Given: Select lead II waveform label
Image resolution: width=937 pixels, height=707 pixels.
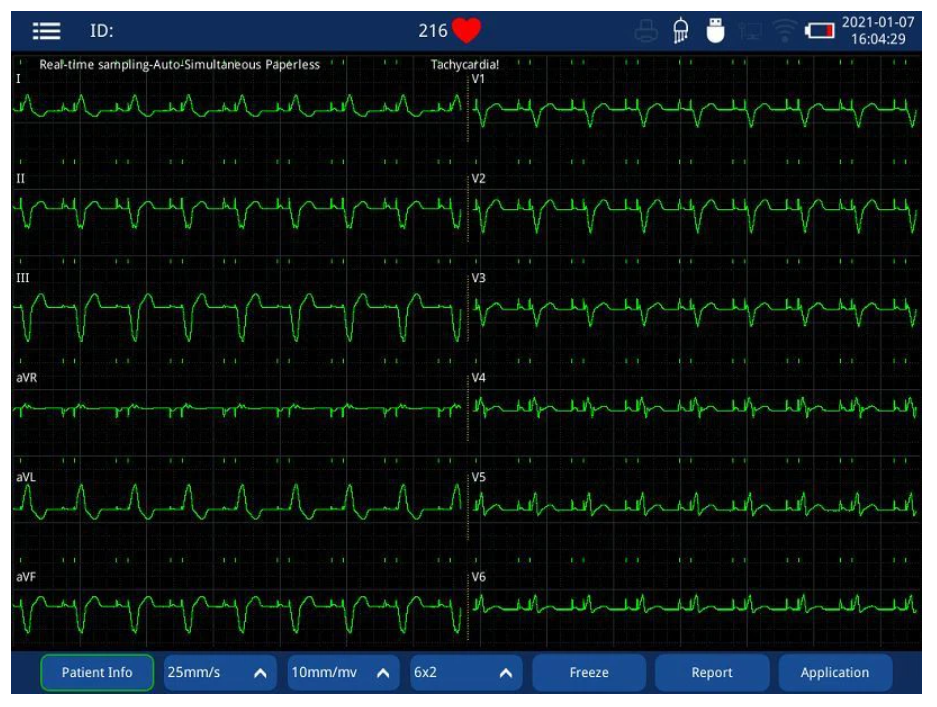Looking at the screenshot, I should coord(20,179).
